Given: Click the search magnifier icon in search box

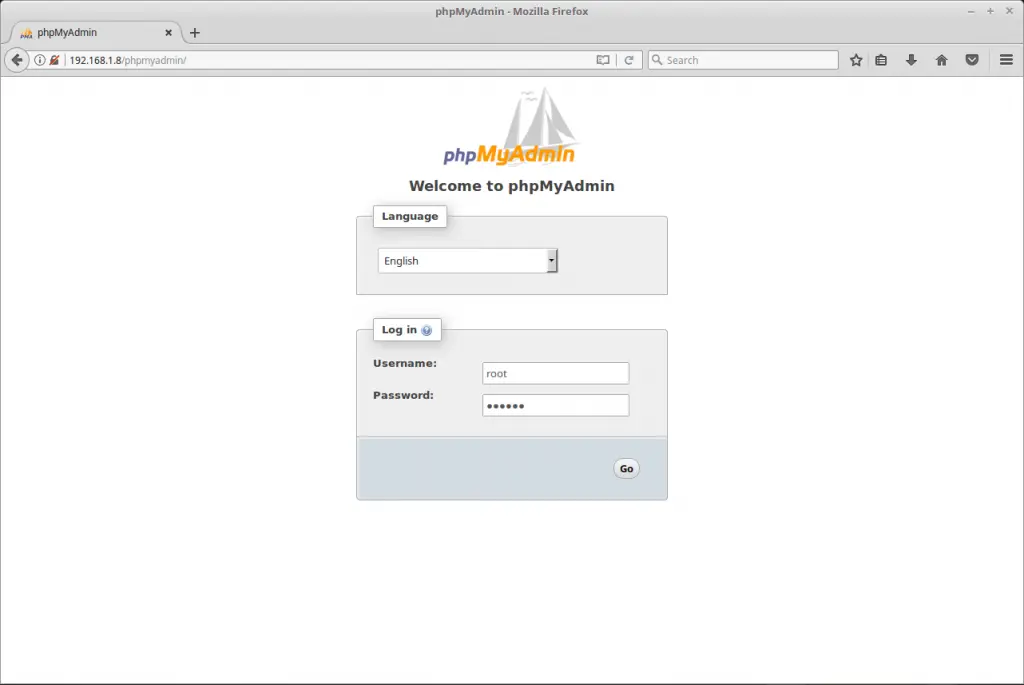Looking at the screenshot, I should click(657, 60).
